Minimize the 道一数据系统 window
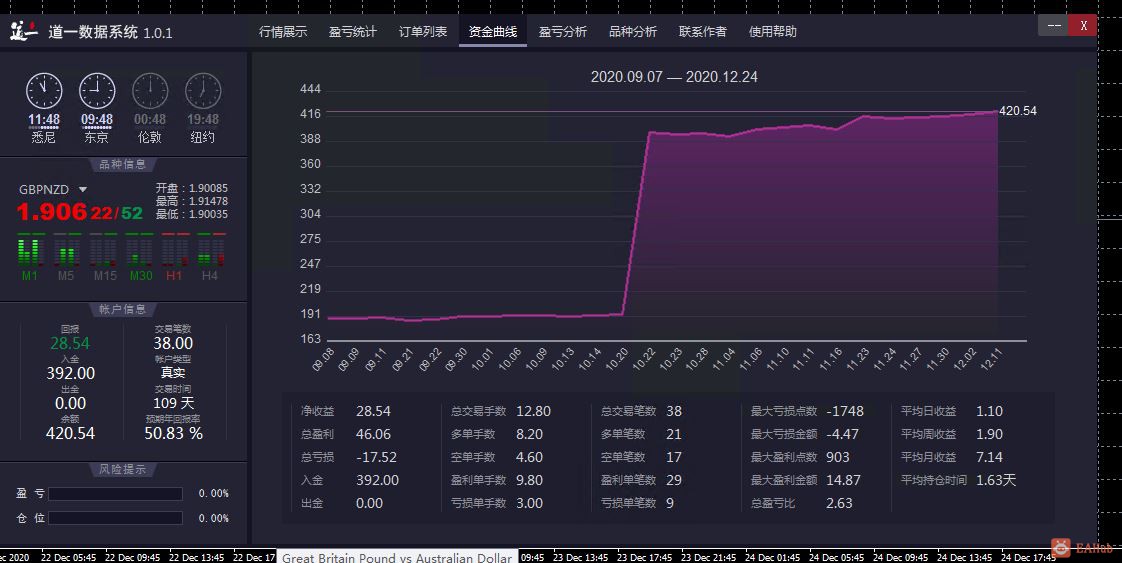Screen dimensions: 1122x563 (1054, 26)
